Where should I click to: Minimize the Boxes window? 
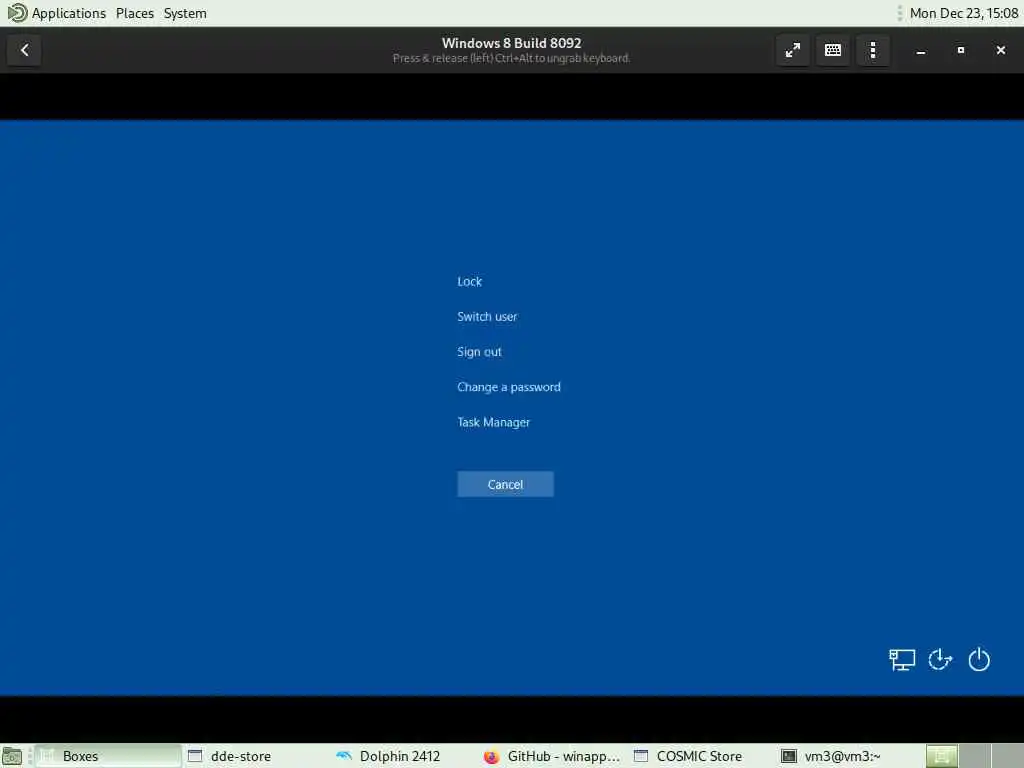click(921, 50)
